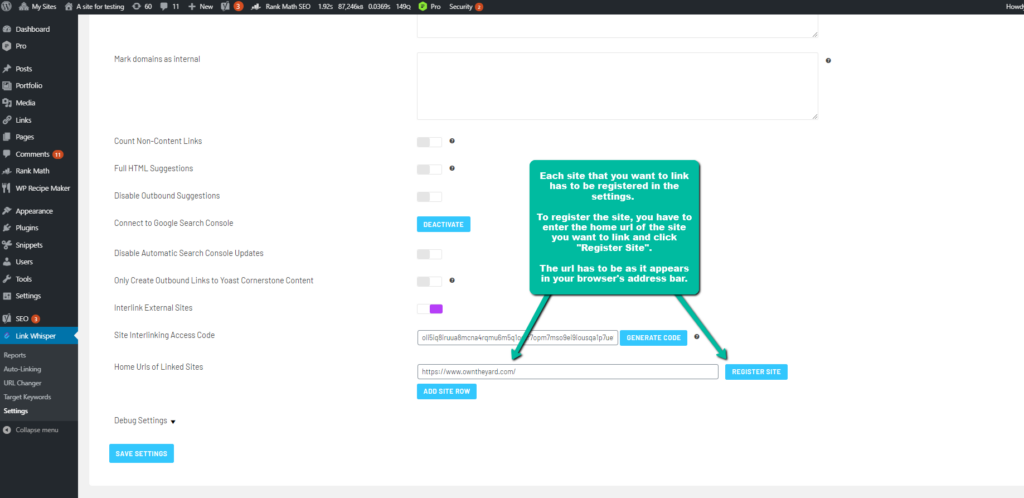
Task: Click help icon beside Mark domains as internal
Action: [x=828, y=60]
